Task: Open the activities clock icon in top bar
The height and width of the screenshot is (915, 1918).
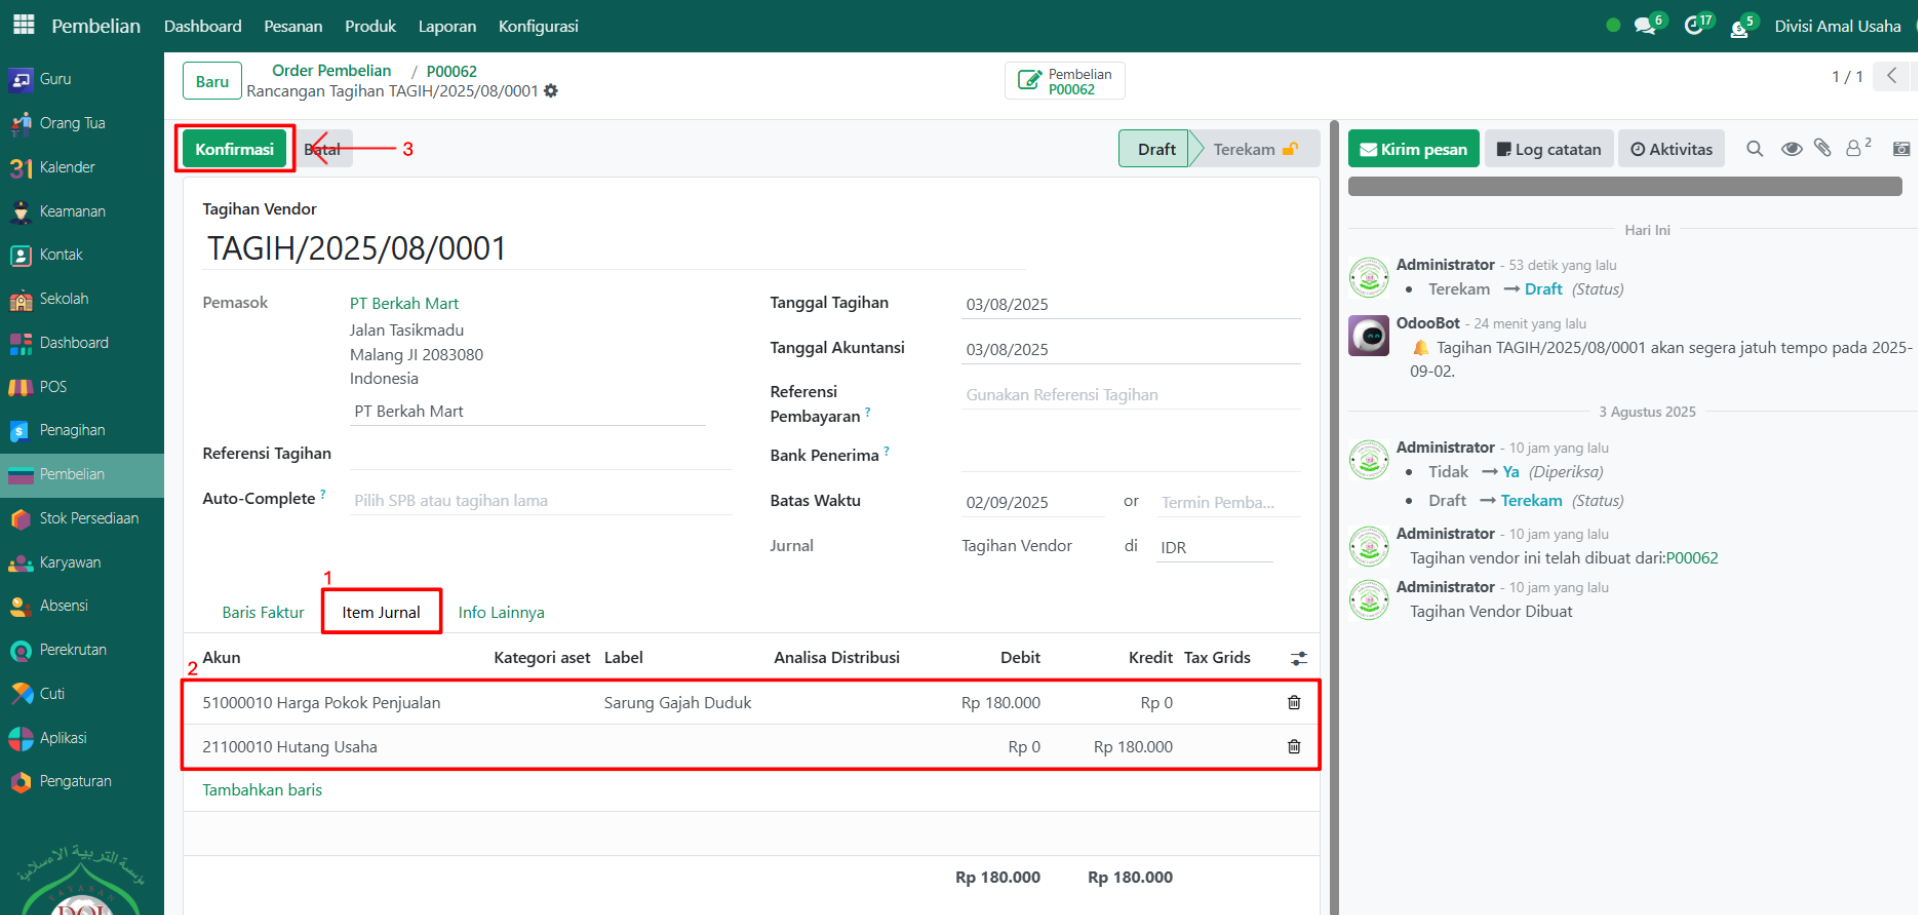Action: click(x=1694, y=26)
